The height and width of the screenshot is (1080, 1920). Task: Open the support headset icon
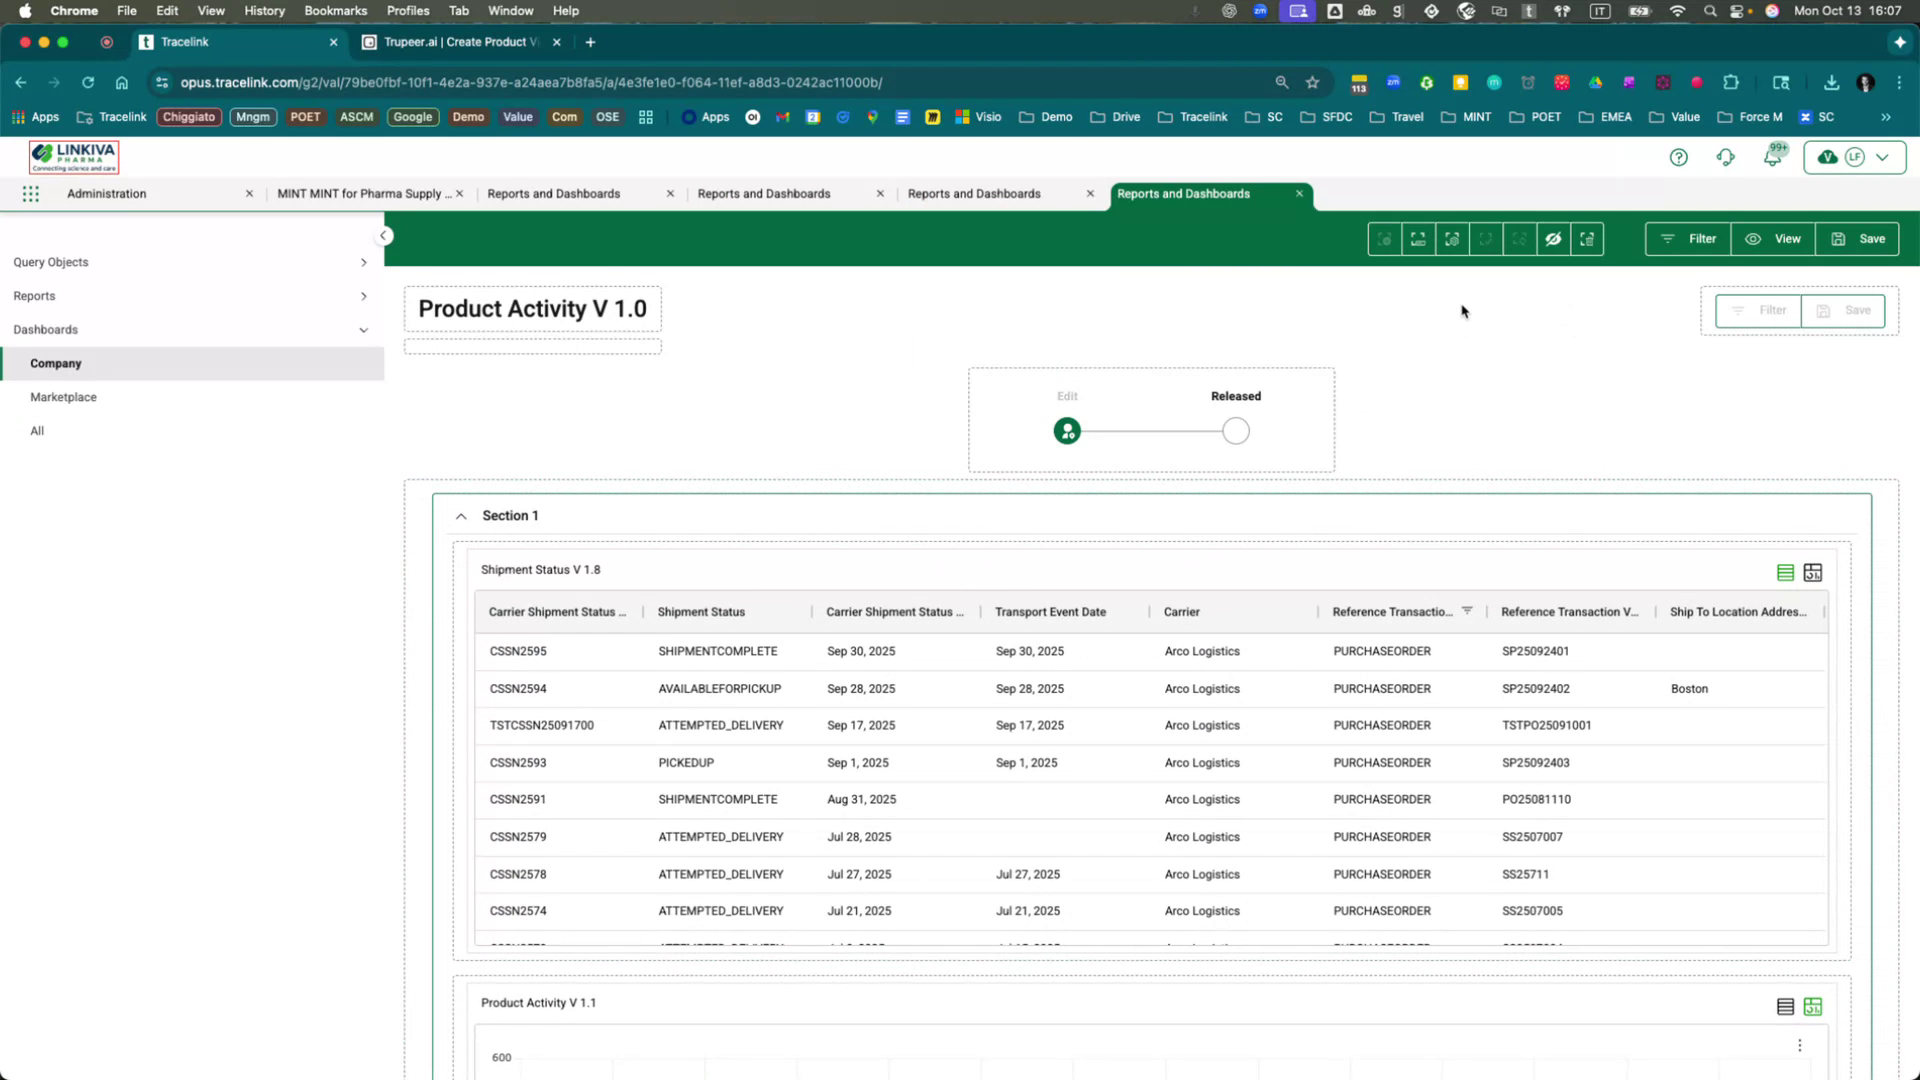coord(1726,157)
